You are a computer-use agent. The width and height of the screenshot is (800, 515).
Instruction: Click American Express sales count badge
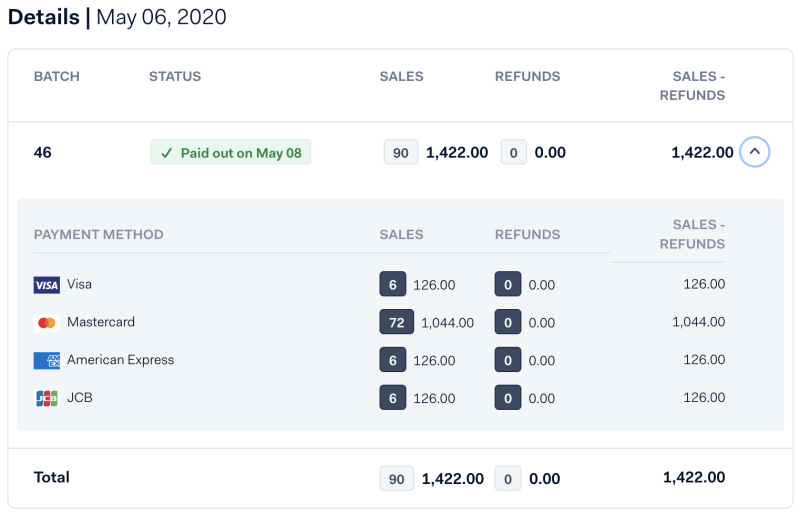coord(393,360)
